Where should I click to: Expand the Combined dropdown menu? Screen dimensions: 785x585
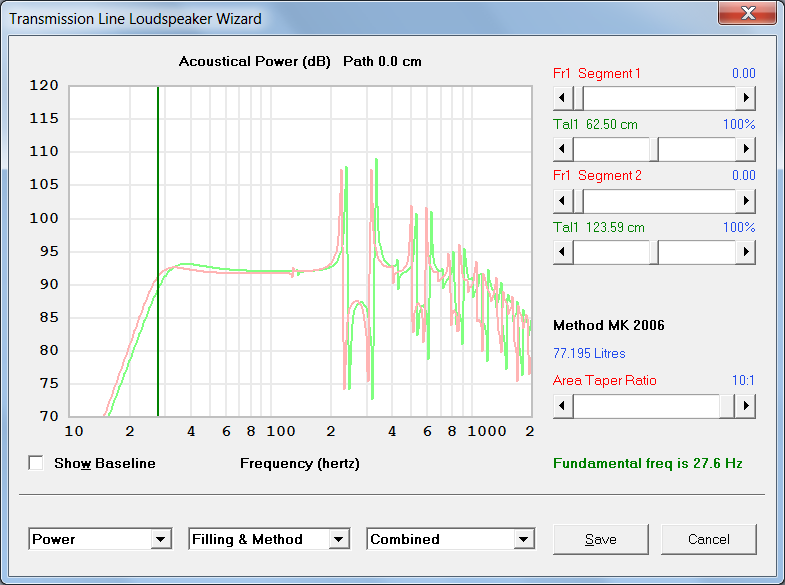pos(524,539)
